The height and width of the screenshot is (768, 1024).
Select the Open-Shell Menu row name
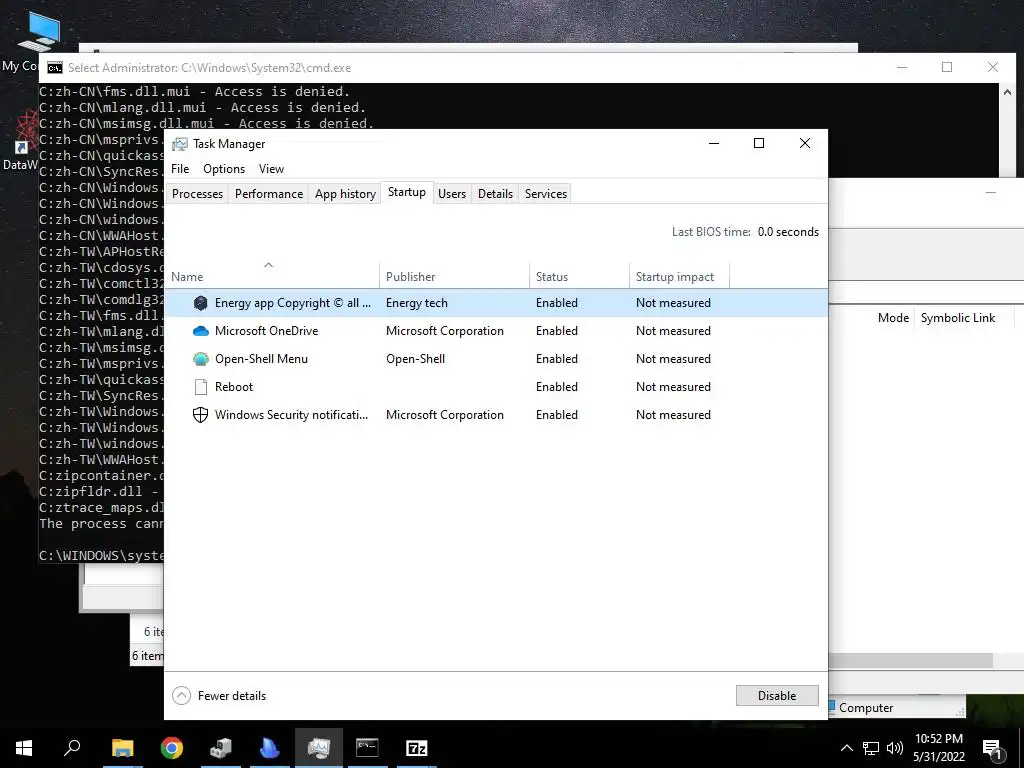coord(261,359)
